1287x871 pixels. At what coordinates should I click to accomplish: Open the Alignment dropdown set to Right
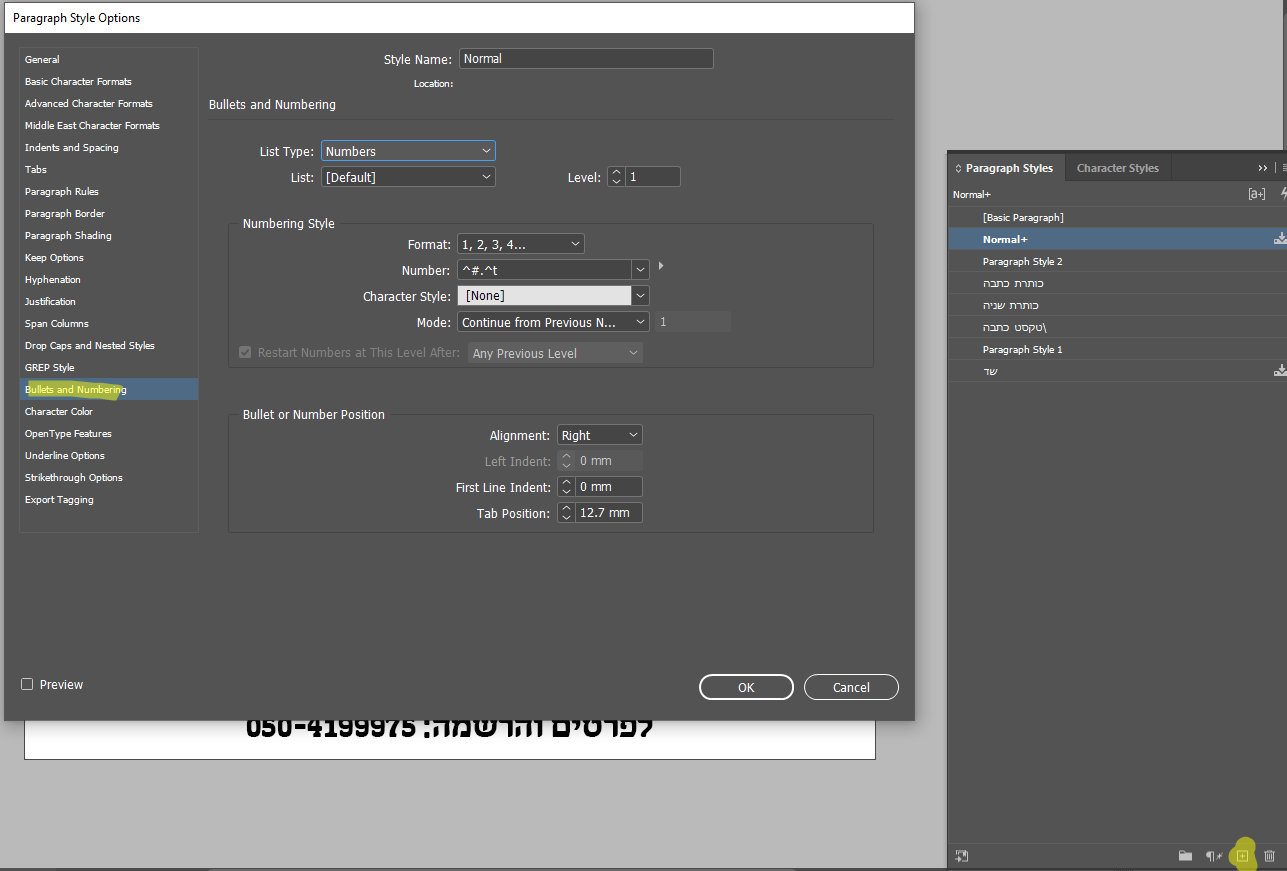[600, 435]
